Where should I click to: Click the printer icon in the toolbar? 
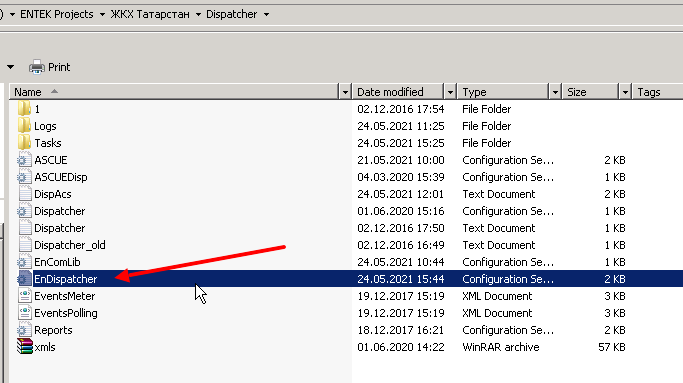(x=37, y=67)
